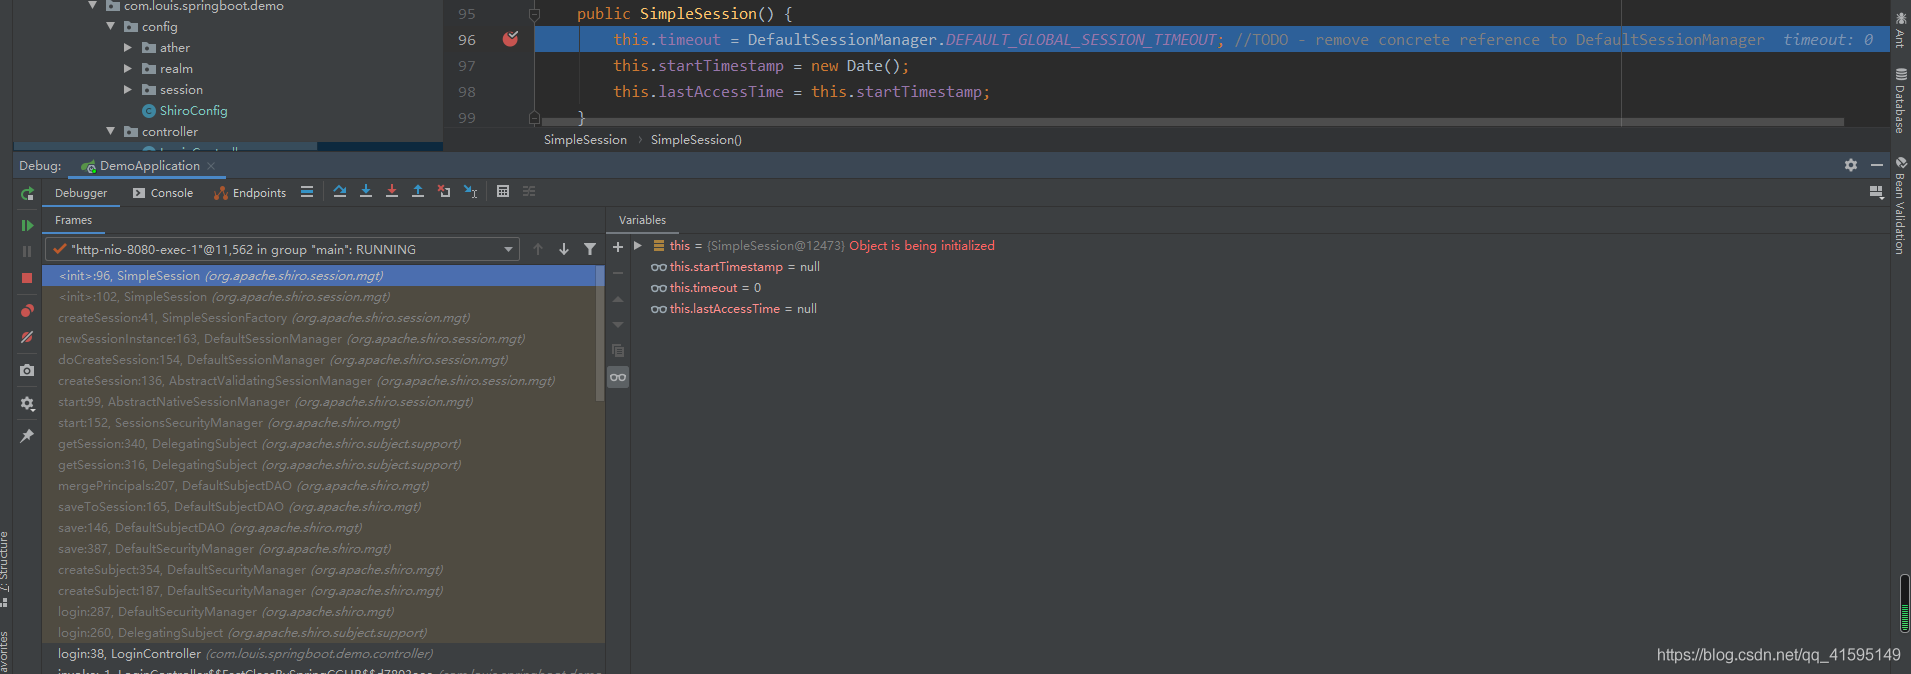Screen dimensions: 1911x674
Task: Toggle the breakpoint on line 96
Action: click(x=510, y=39)
